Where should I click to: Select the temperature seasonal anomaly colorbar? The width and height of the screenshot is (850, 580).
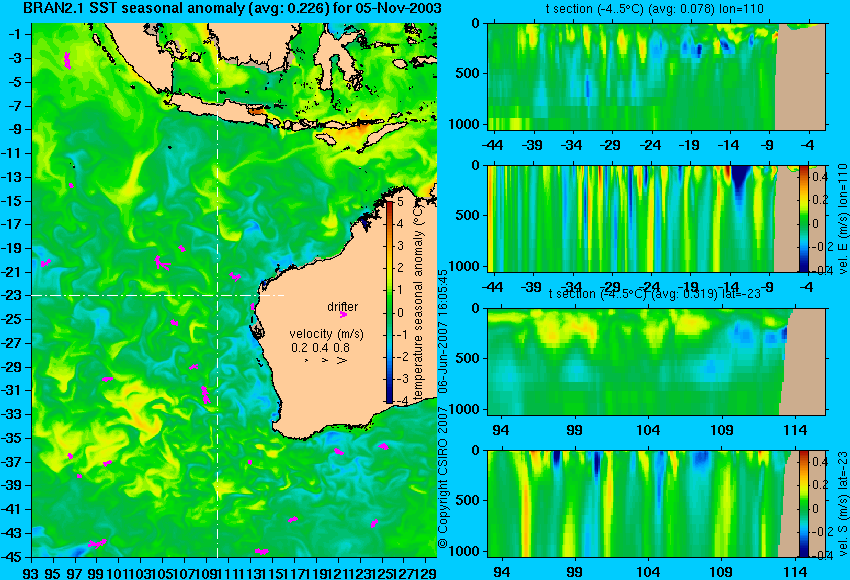389,302
